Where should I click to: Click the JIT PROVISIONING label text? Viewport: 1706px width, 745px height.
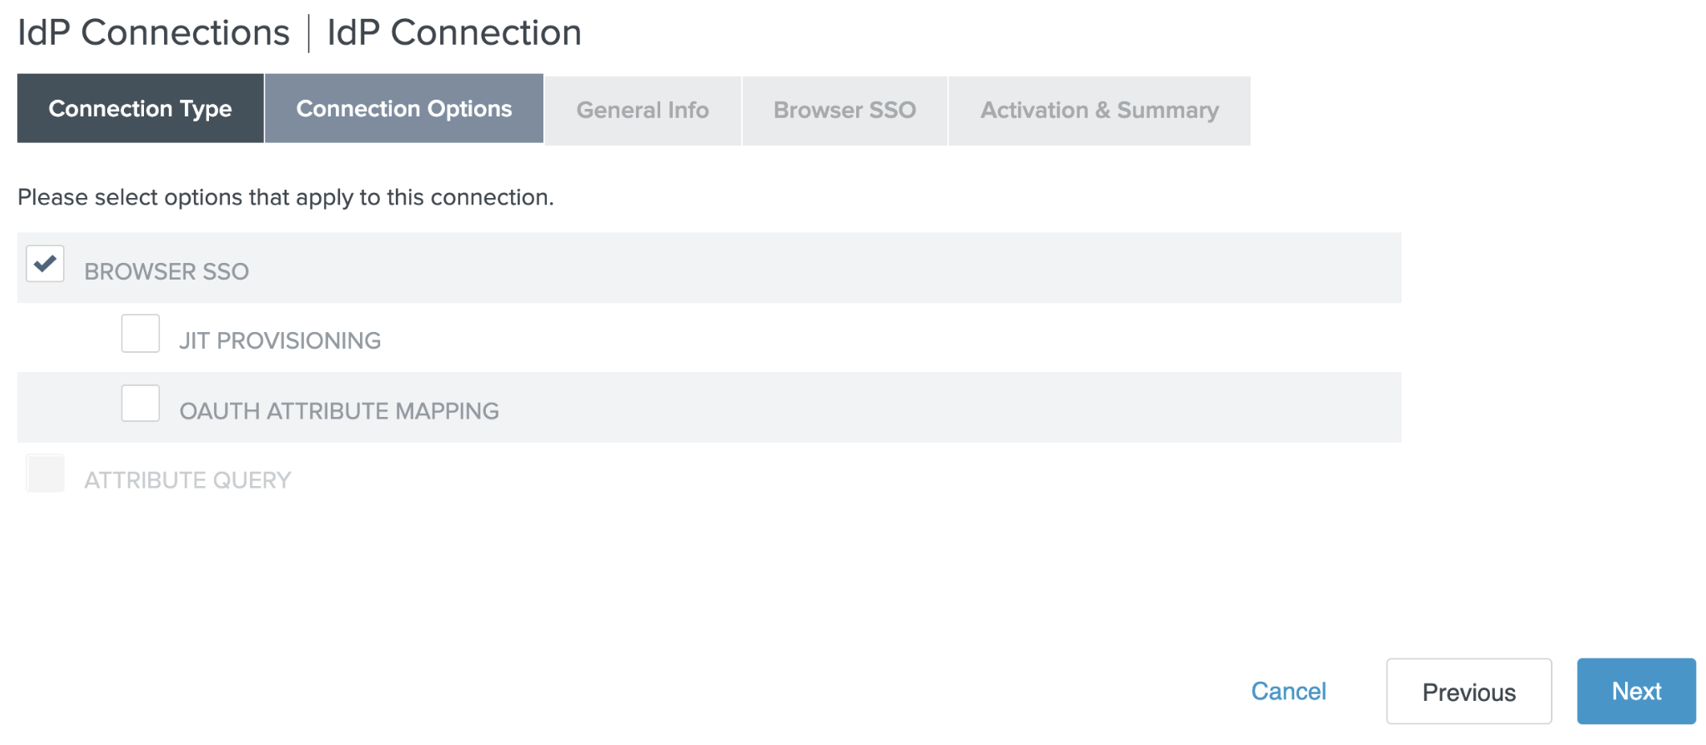click(280, 341)
